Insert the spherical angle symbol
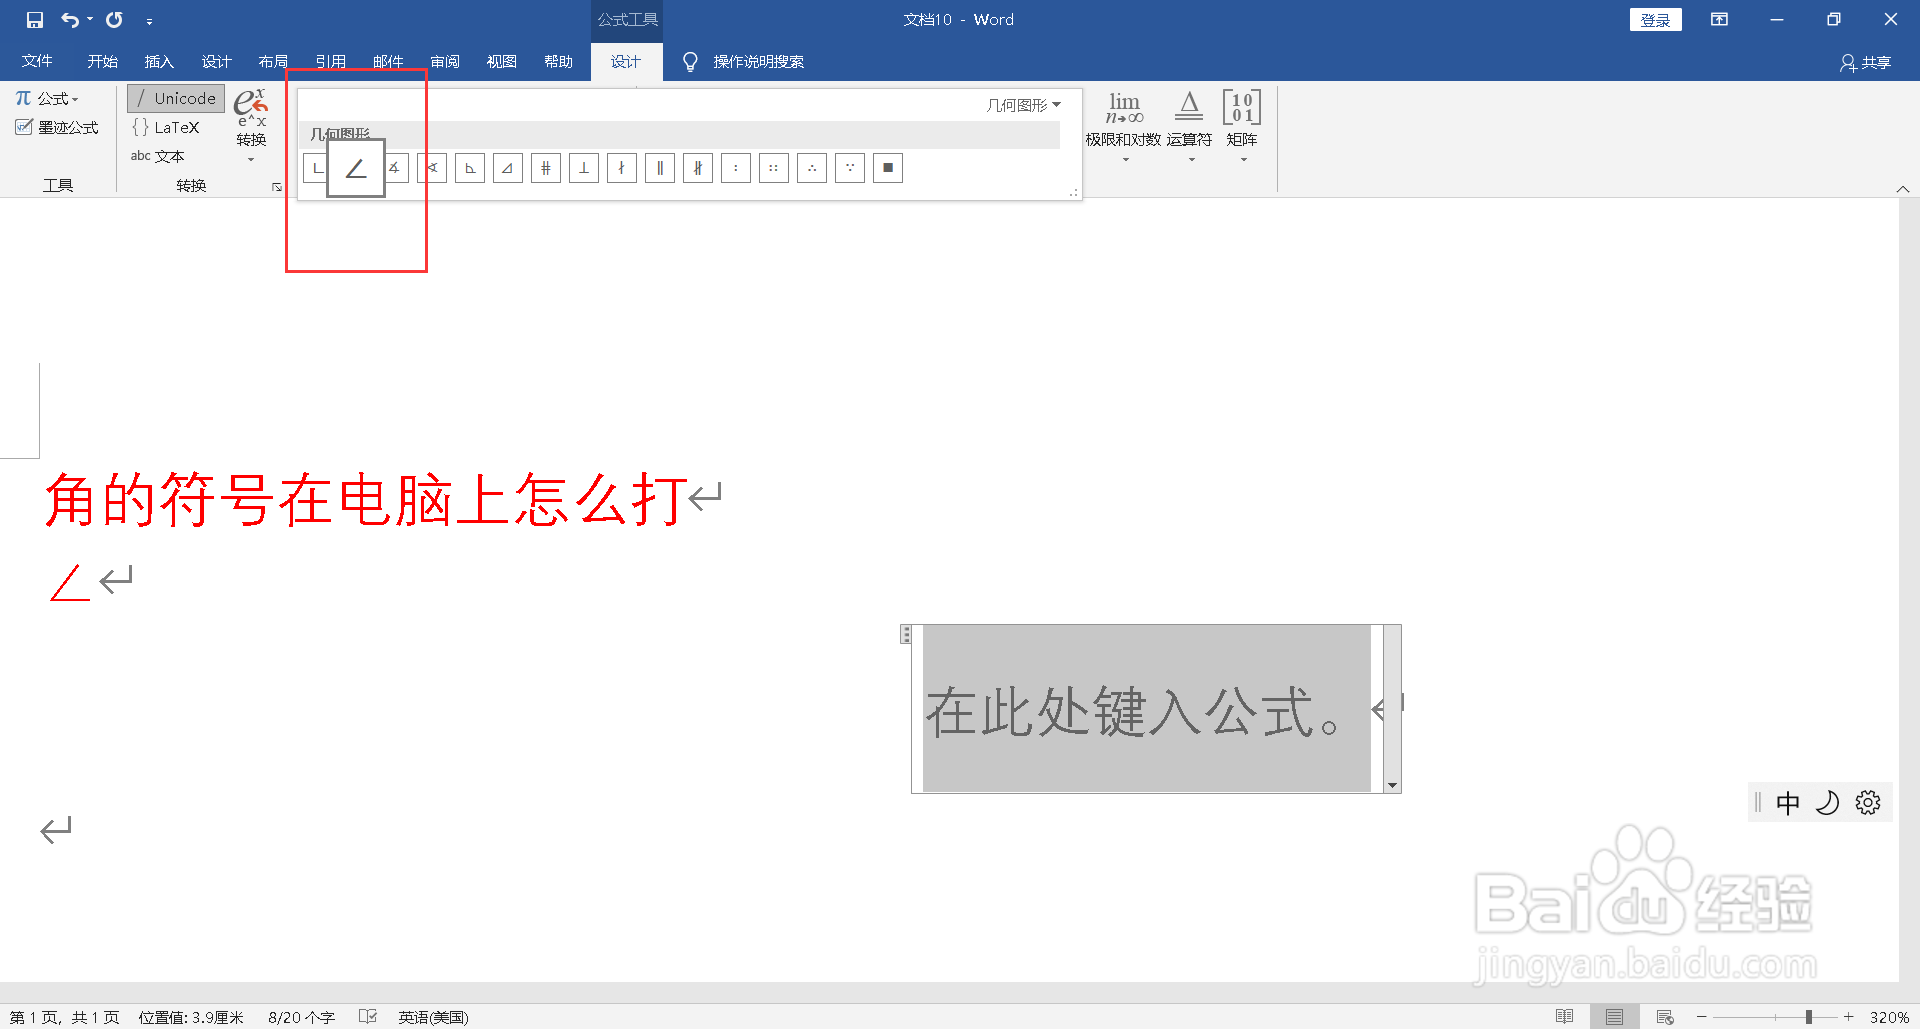Screen dimensions: 1920x1029 pyautogui.click(x=432, y=168)
